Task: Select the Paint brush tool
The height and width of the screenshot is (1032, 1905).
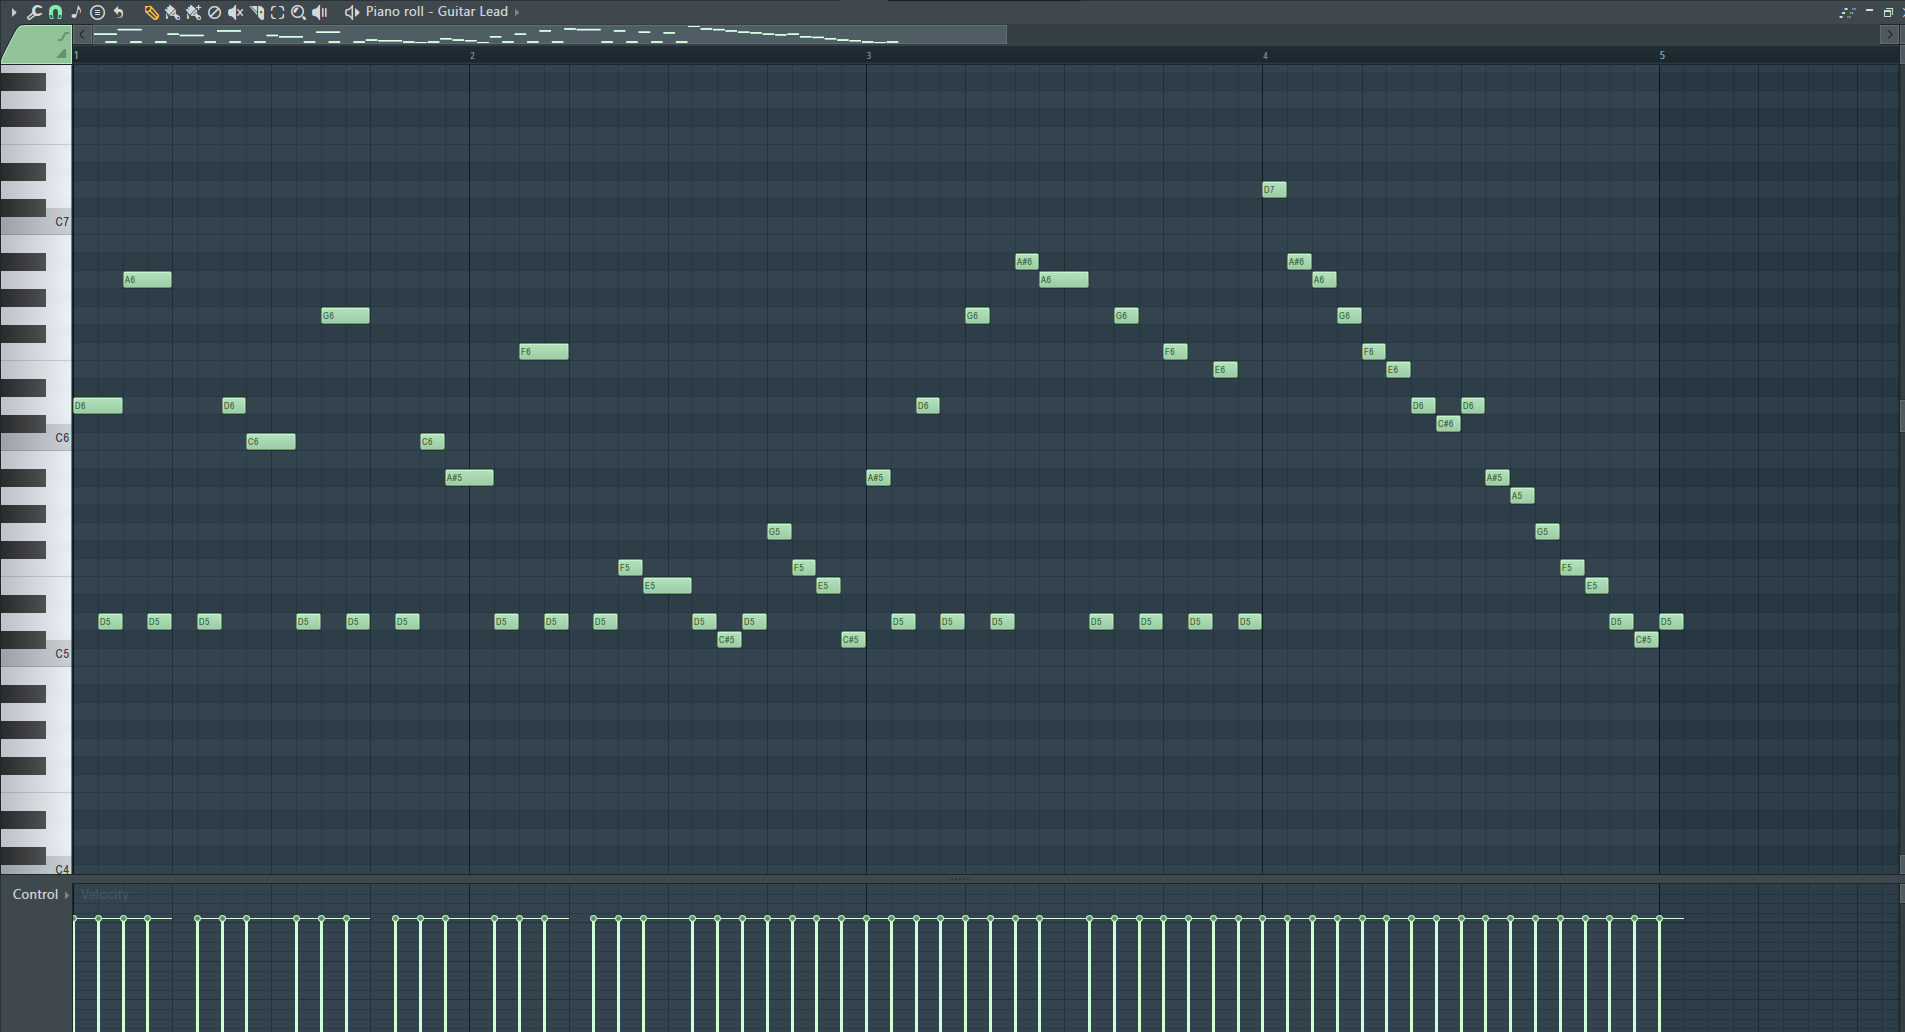Action: (x=172, y=12)
